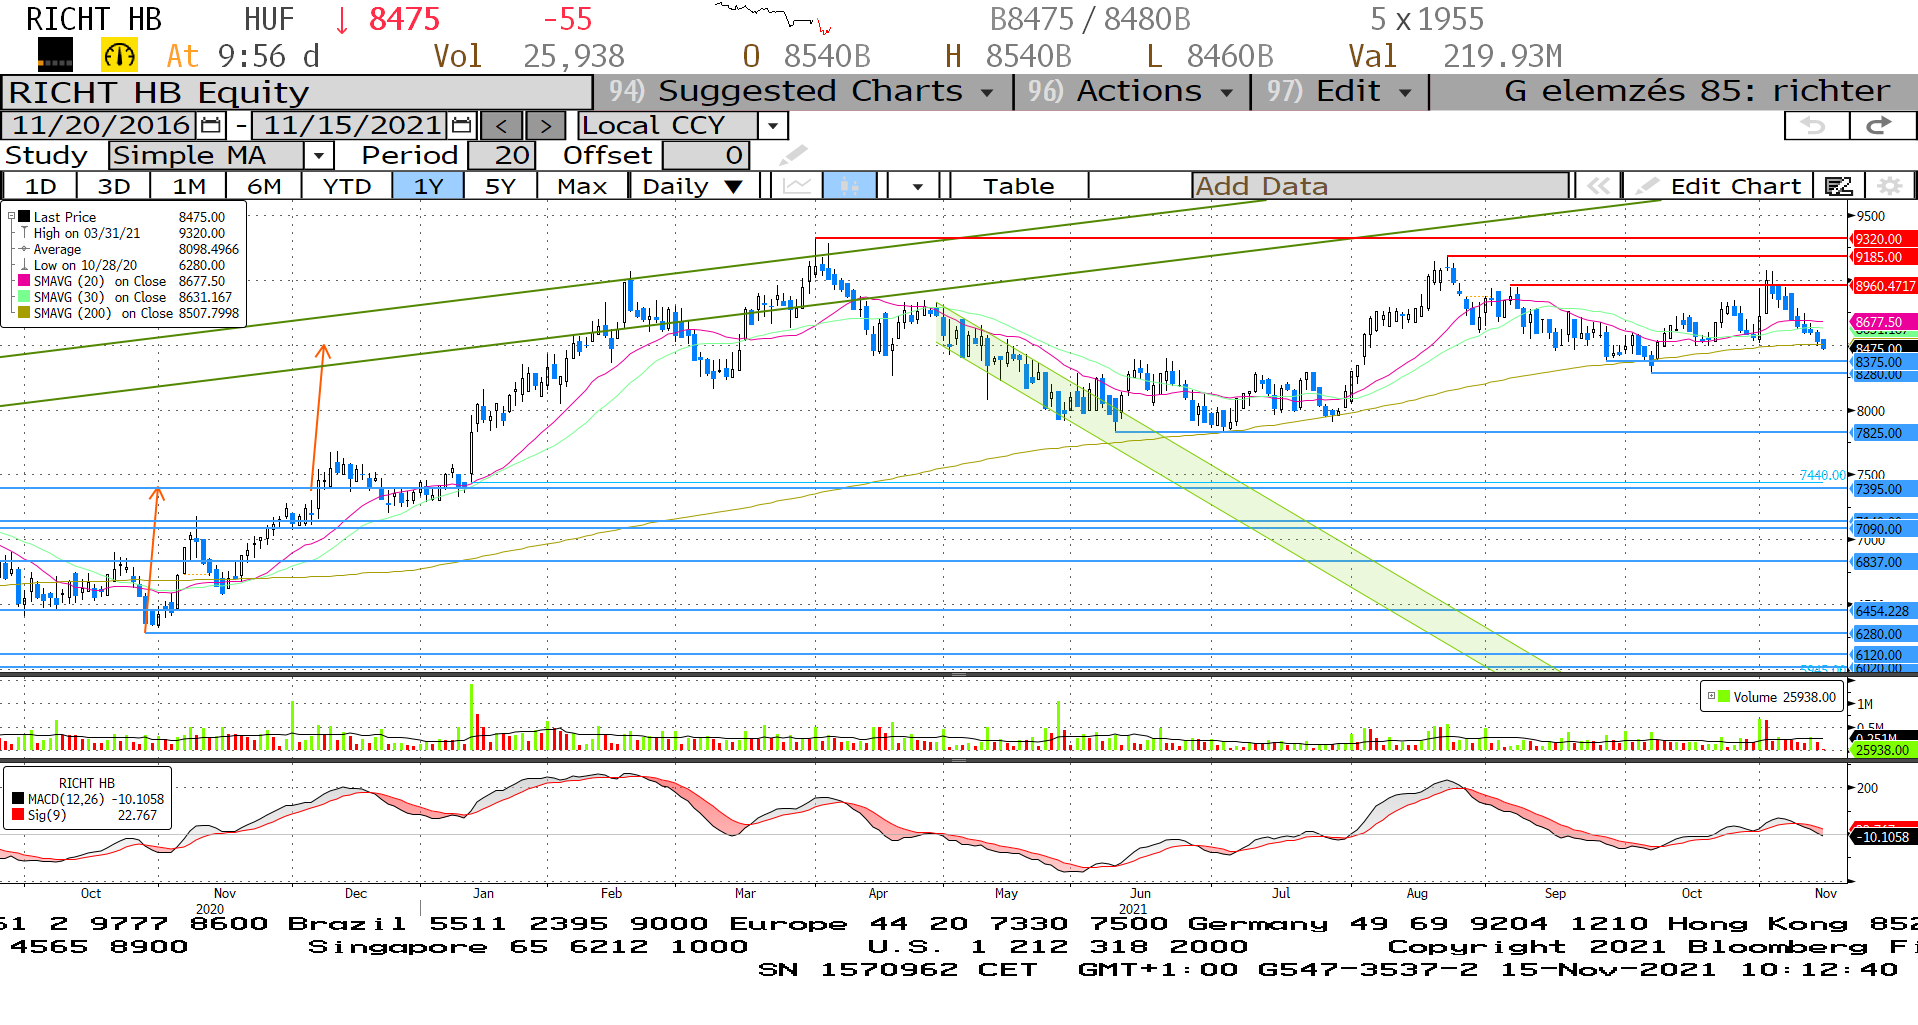Screen dimensions: 1918x1025
Task: Click the magenta SMAVG (20) color swatch
Action: click(24, 281)
